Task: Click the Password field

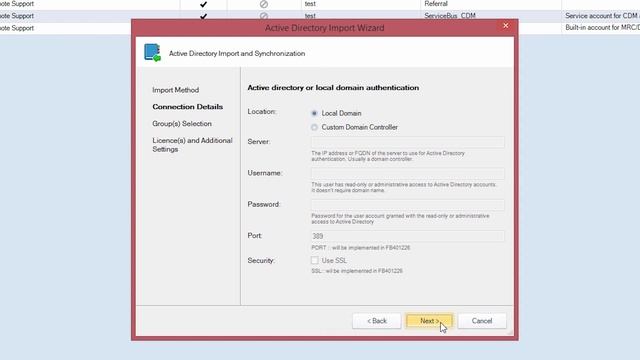Action: point(407,204)
